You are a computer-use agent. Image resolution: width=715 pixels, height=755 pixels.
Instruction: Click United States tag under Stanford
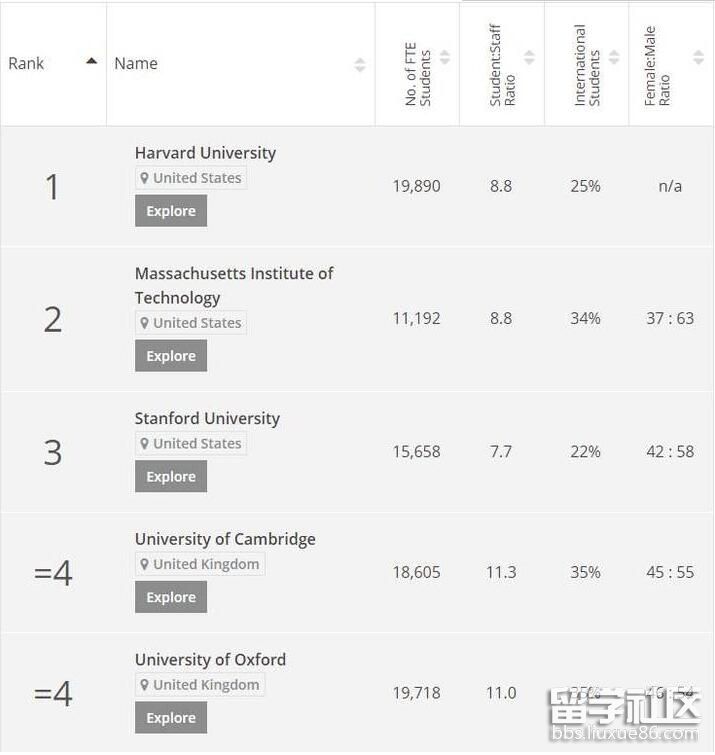coord(196,444)
